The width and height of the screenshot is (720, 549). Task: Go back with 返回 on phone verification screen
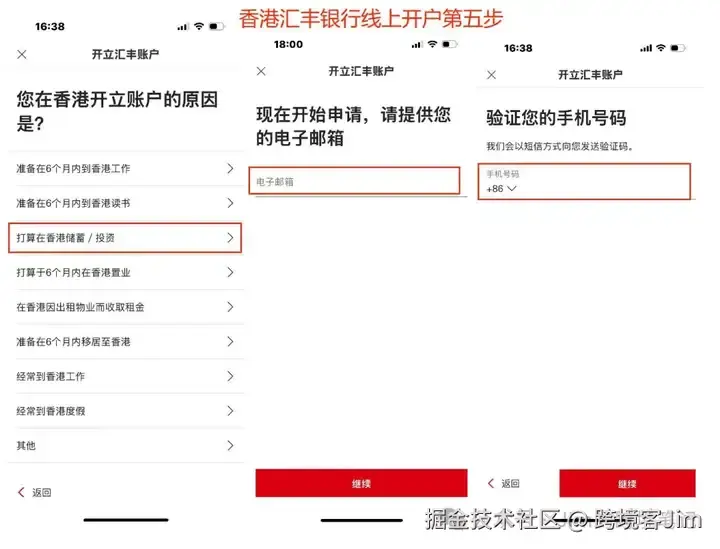click(x=504, y=483)
